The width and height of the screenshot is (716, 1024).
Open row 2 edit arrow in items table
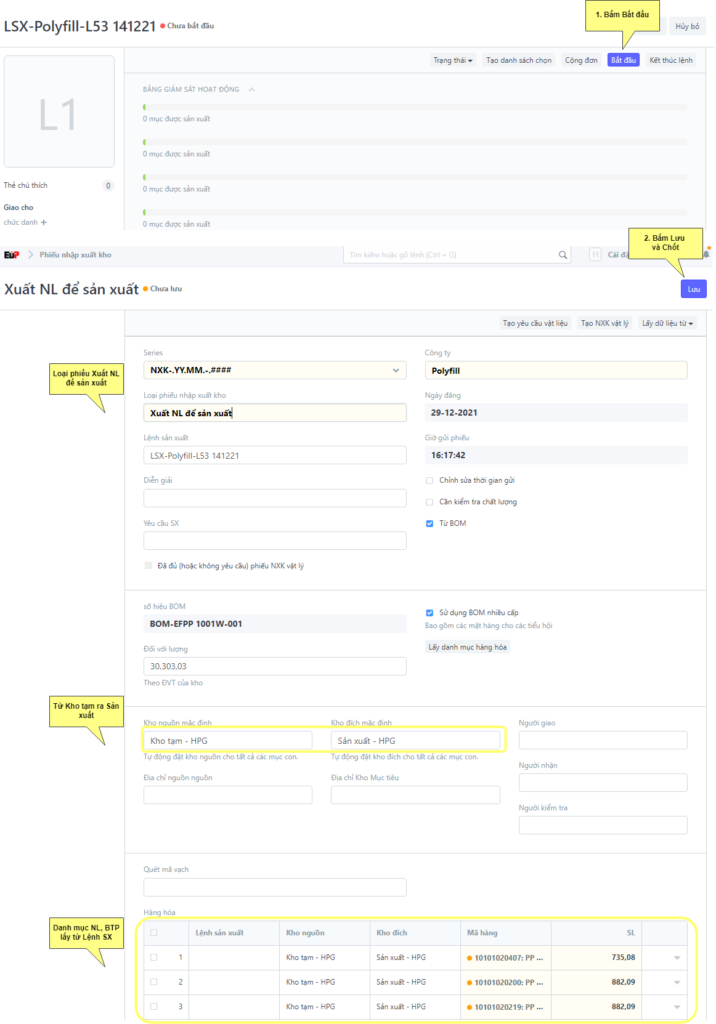tap(676, 982)
